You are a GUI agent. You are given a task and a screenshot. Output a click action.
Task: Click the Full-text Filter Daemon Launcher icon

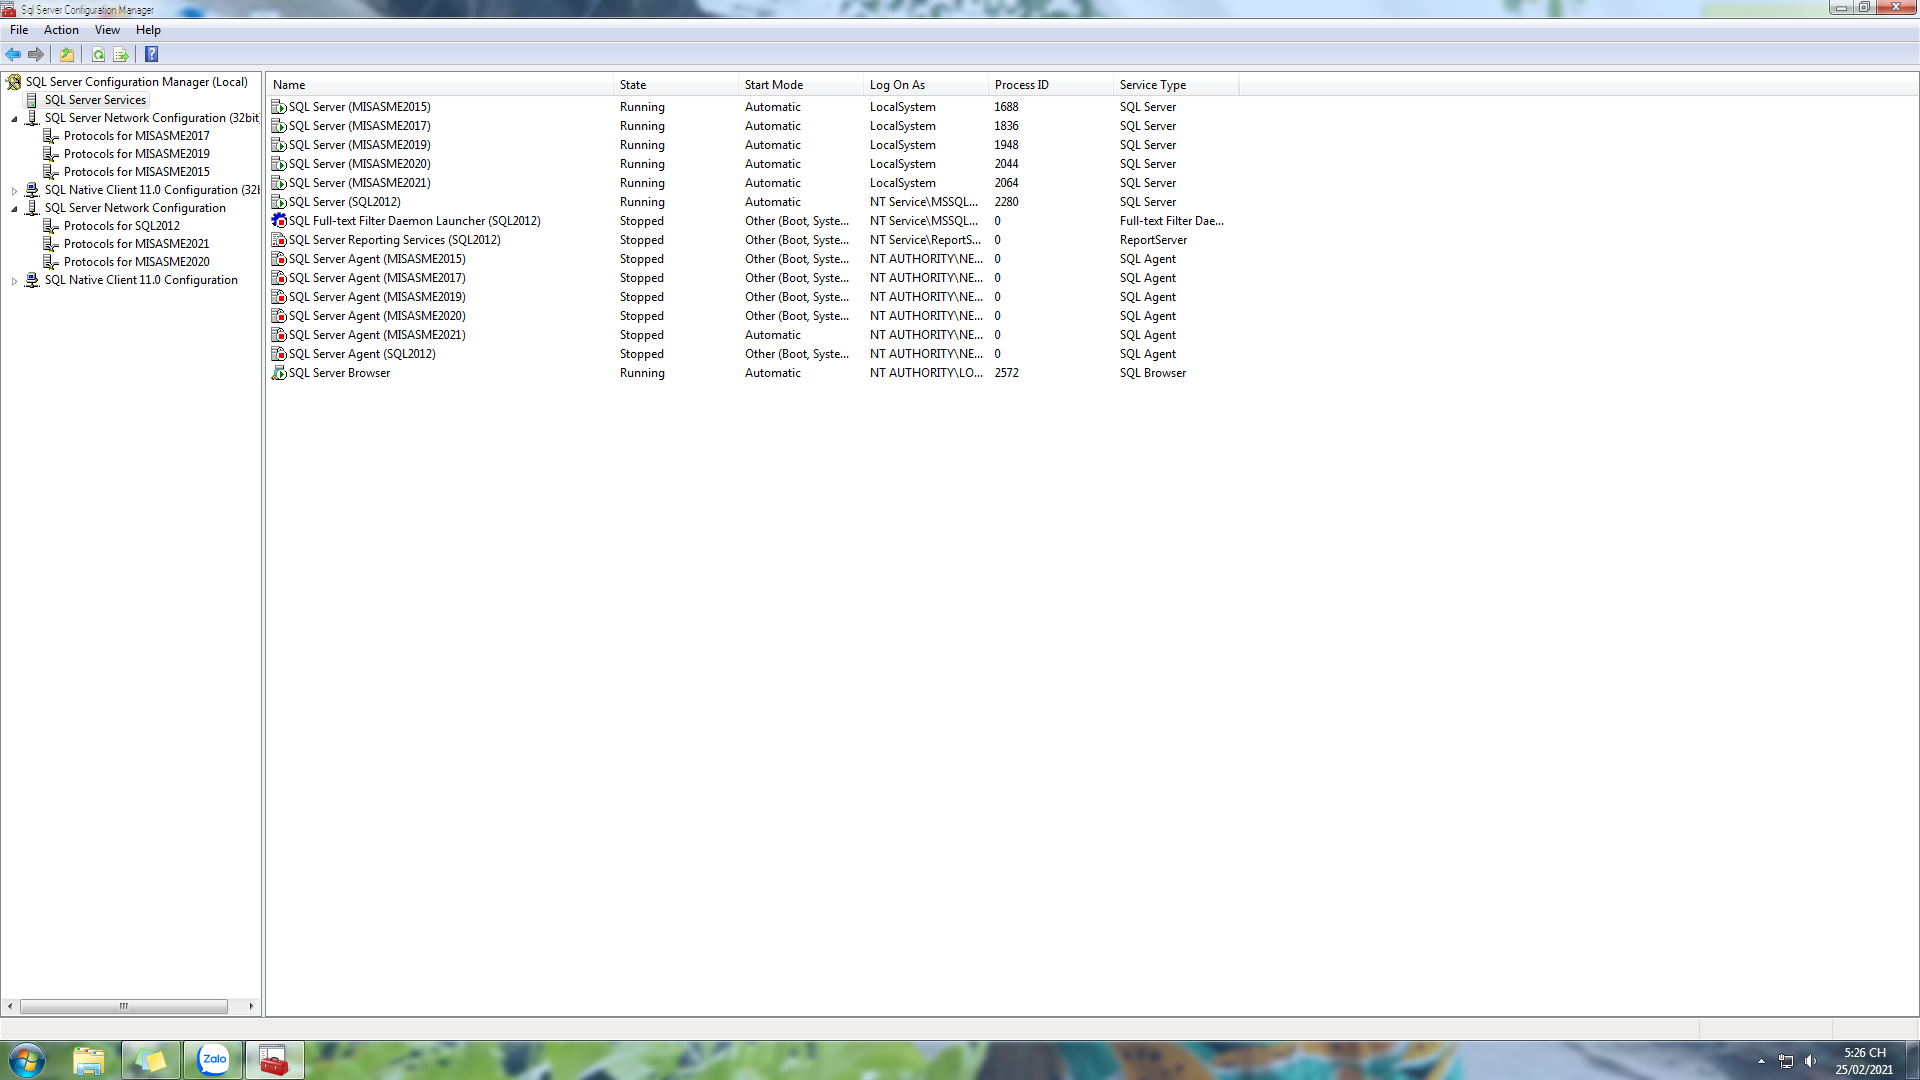click(x=279, y=221)
